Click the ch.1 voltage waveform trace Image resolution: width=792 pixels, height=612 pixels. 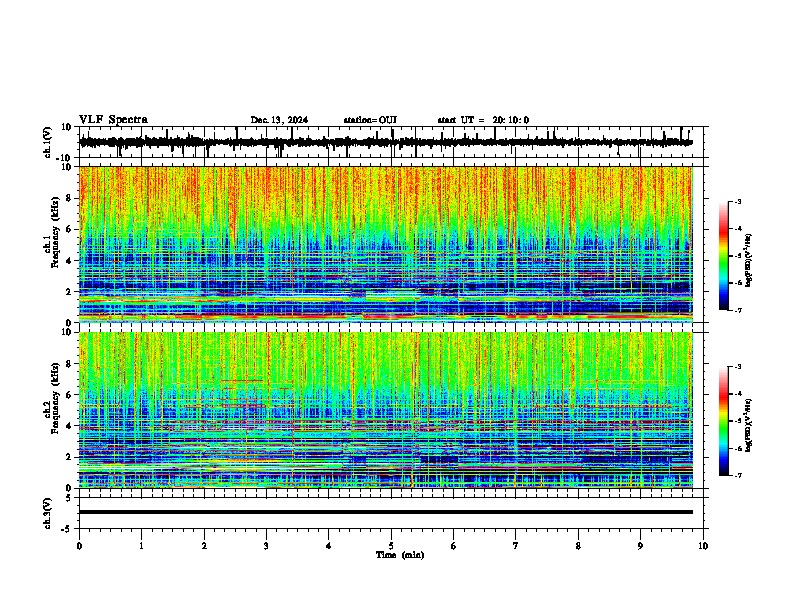pyautogui.click(x=386, y=142)
